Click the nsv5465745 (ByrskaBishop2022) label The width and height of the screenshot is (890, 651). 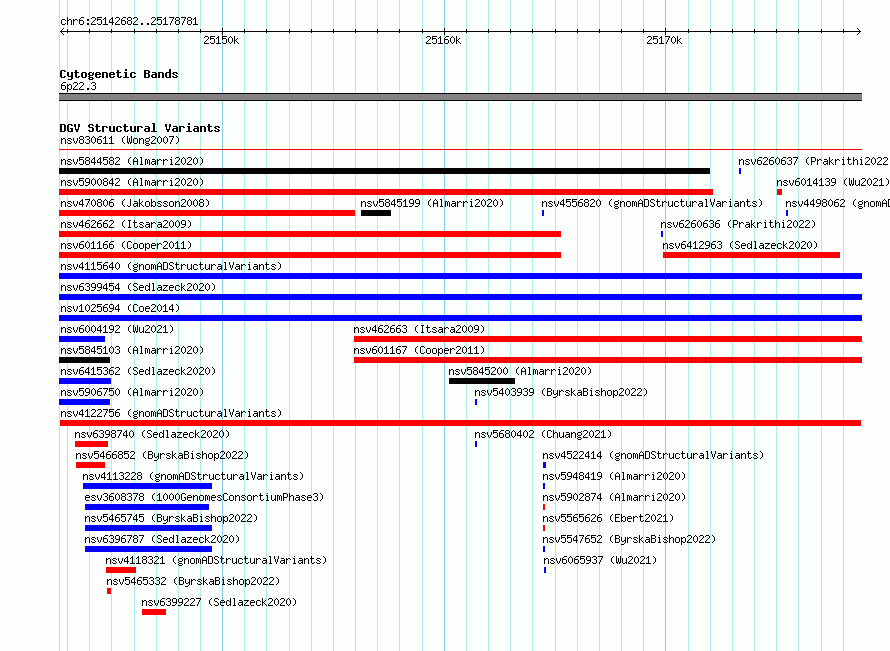point(171,518)
